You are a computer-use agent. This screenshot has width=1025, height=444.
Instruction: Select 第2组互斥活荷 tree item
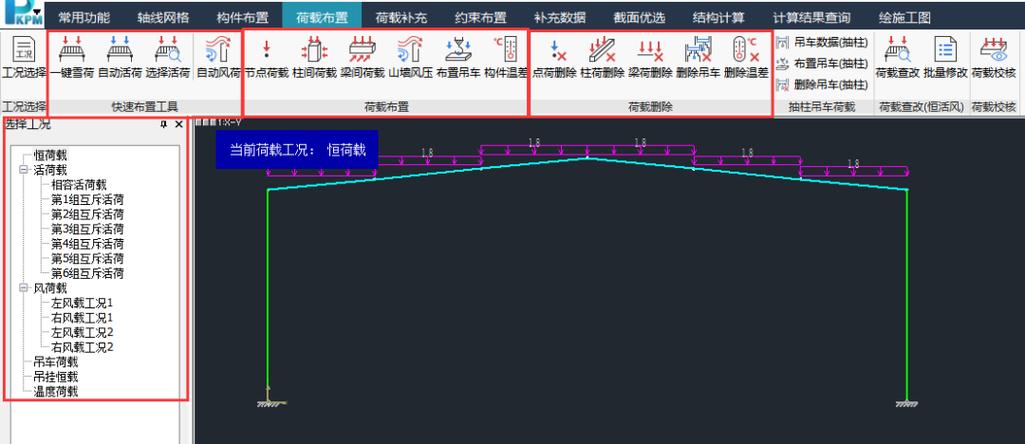(x=88, y=214)
